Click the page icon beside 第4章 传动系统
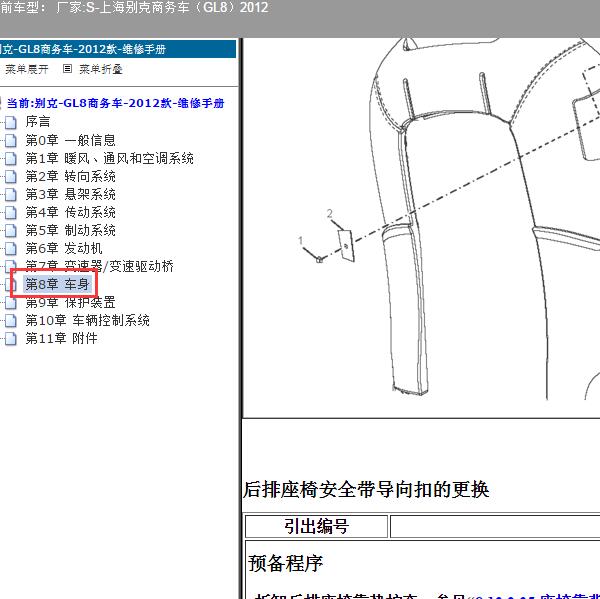 (11, 212)
